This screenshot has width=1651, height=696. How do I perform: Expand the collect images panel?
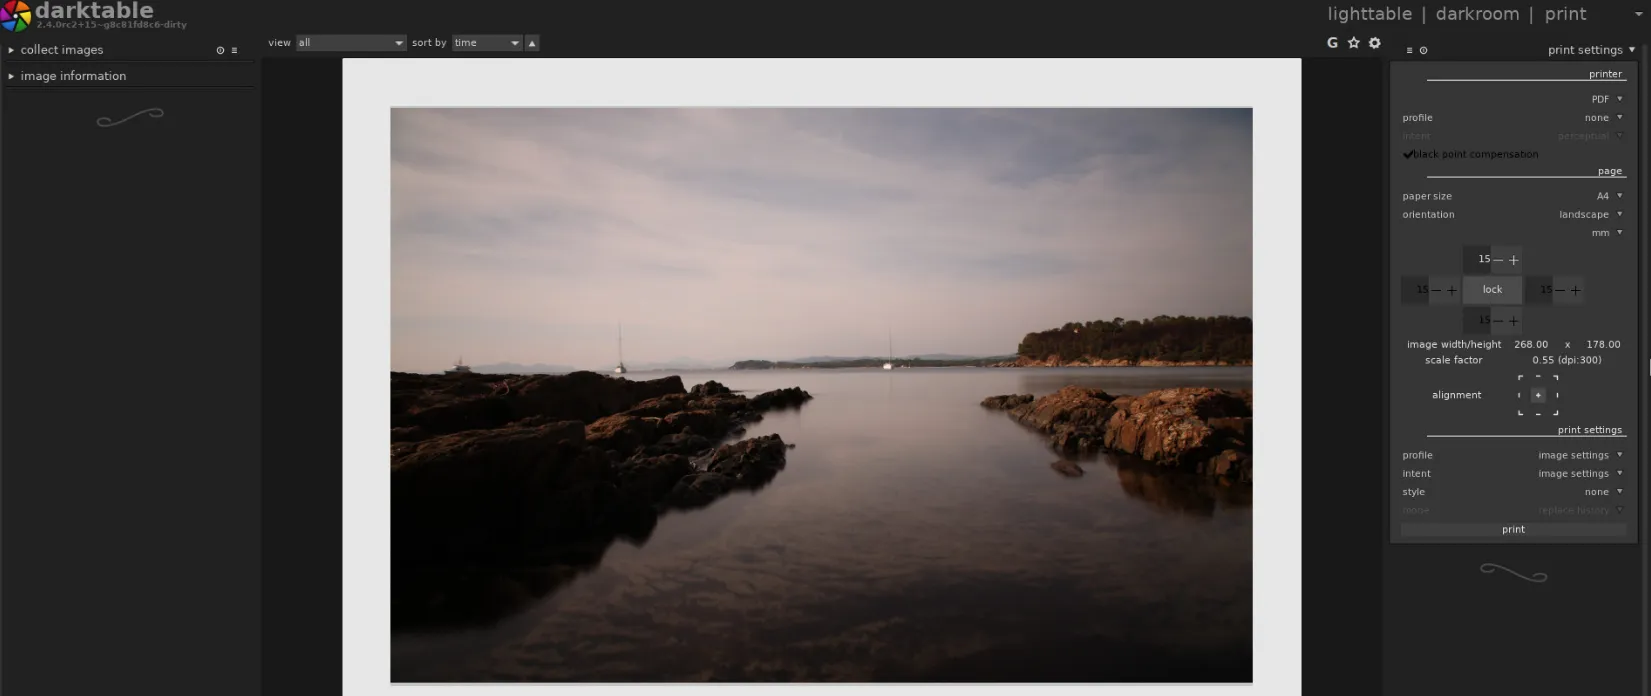pos(62,50)
